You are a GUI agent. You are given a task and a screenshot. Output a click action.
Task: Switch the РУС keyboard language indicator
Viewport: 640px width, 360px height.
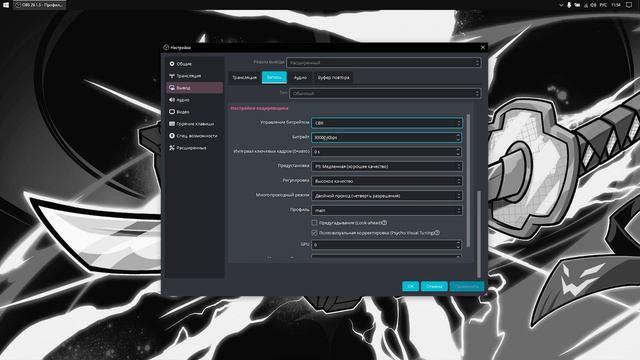603,5
